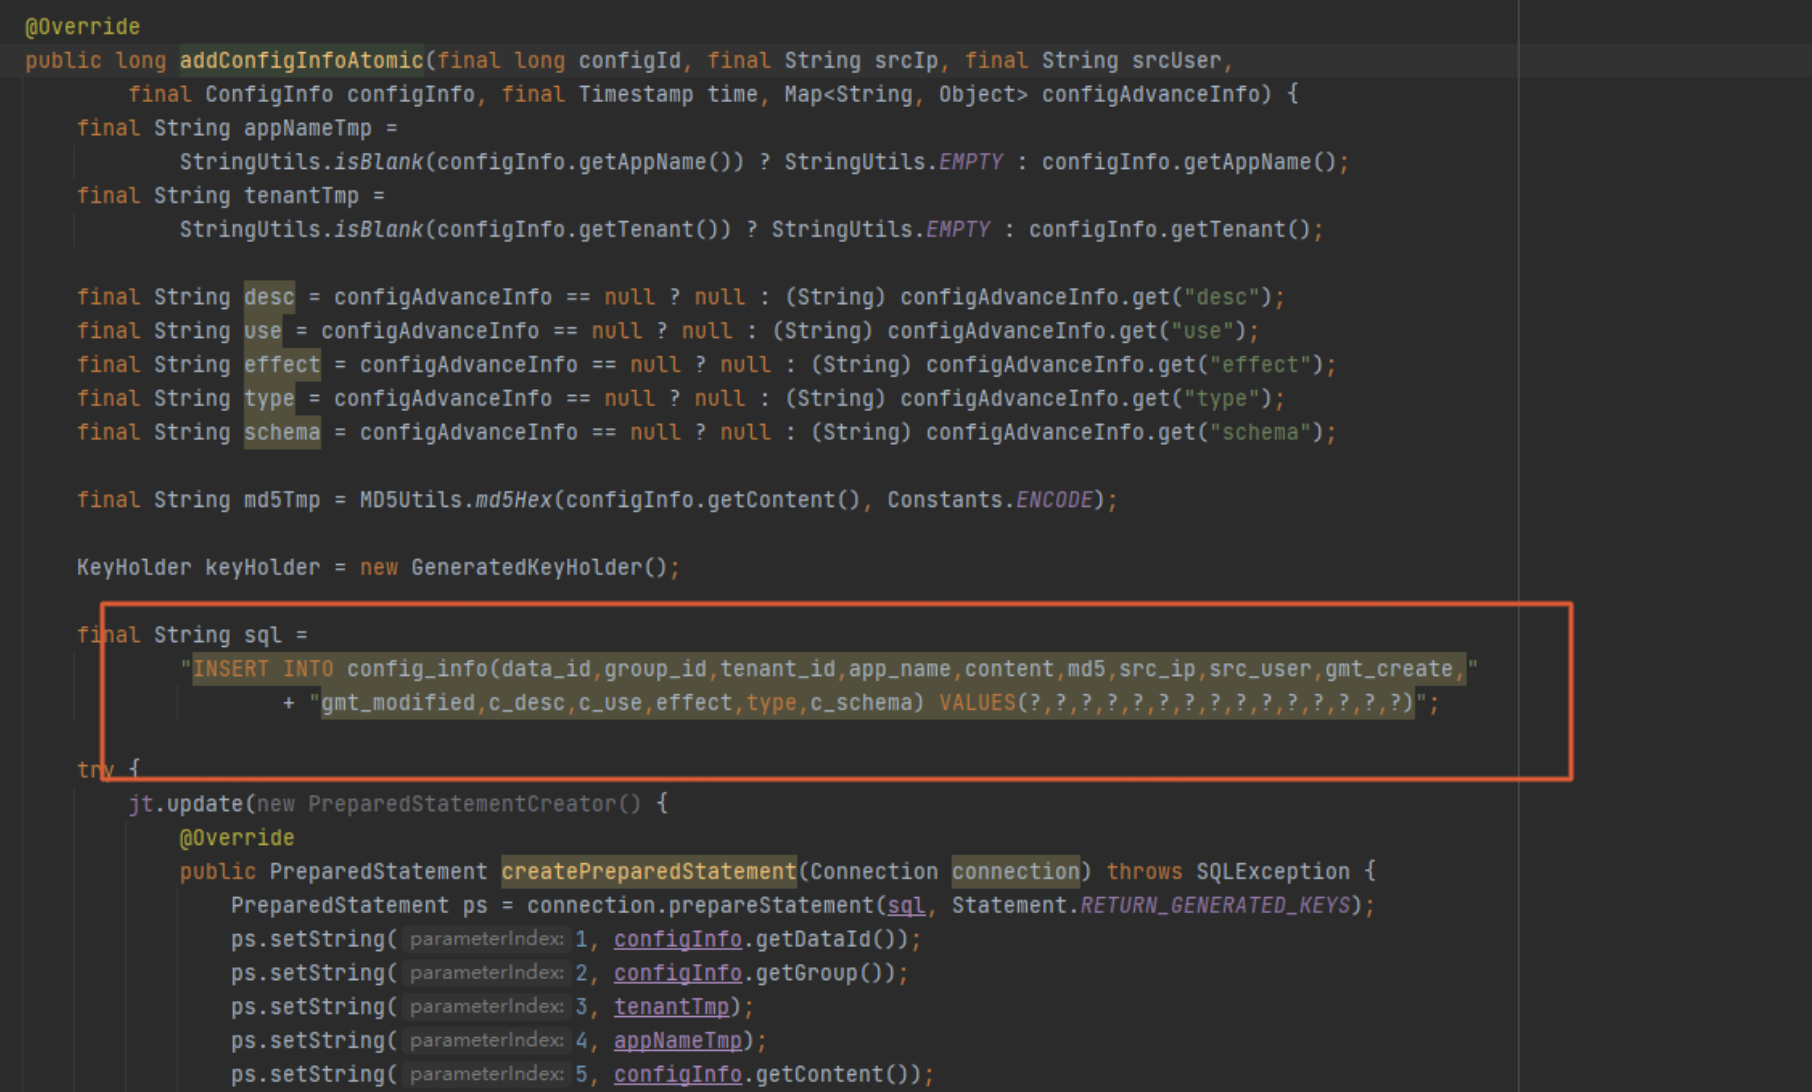1812x1092 pixels.
Task: Click the "desc" string literal
Action: coord(1221,298)
